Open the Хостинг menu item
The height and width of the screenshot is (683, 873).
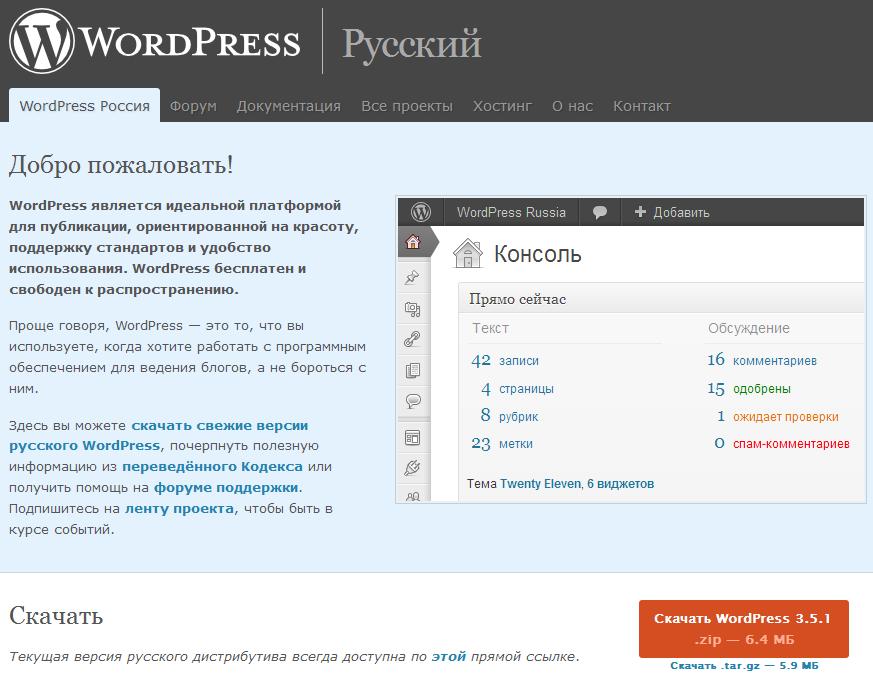[x=502, y=106]
